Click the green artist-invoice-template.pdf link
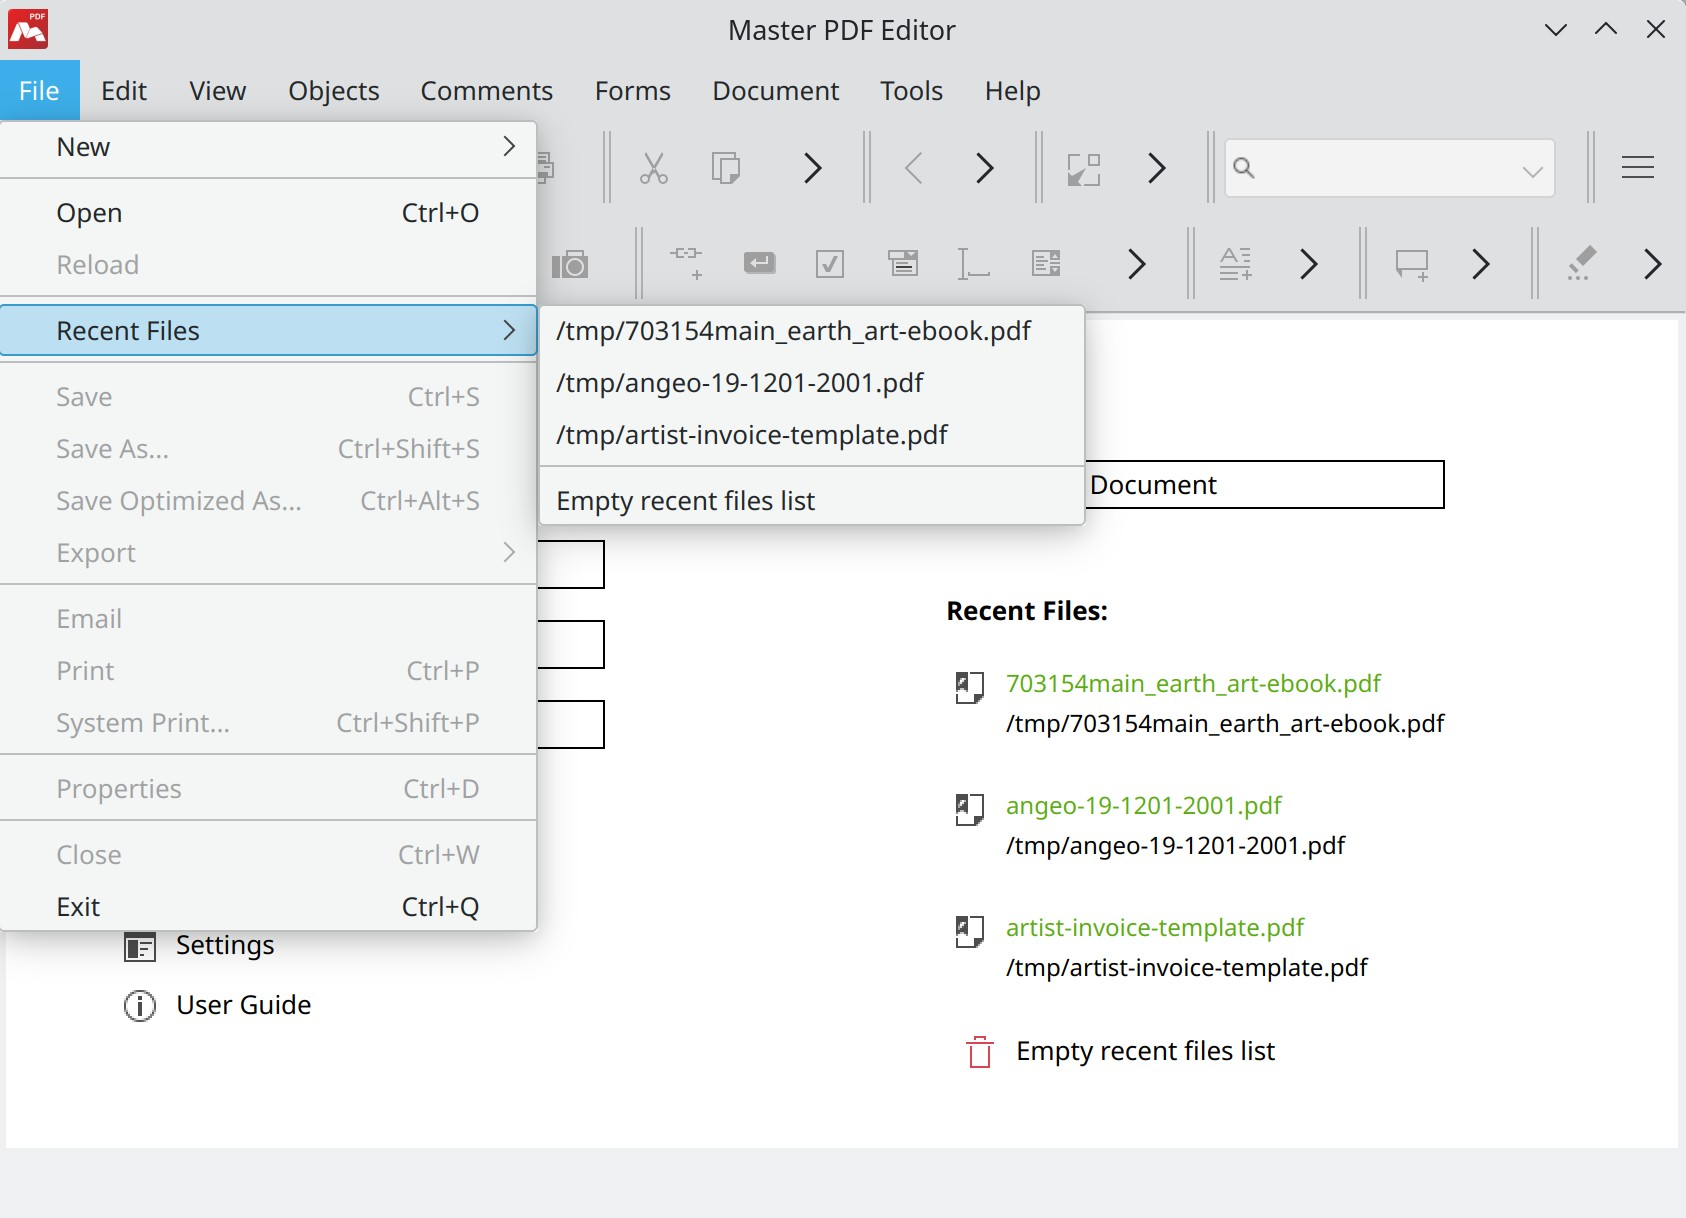This screenshot has height=1218, width=1686. coord(1154,928)
